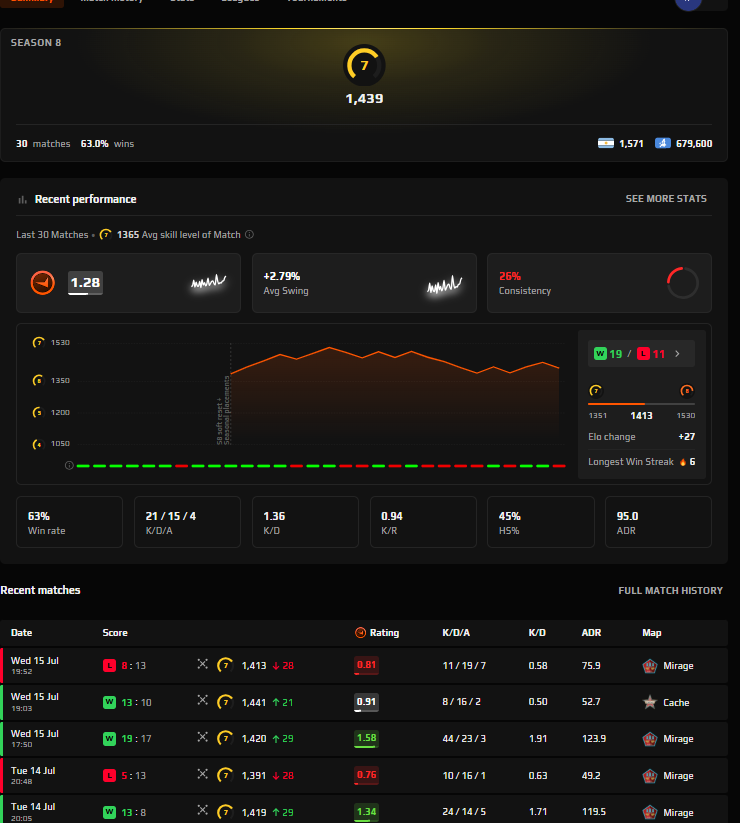Click the Season 8 level 7 skill badge
The width and height of the screenshot is (740, 823).
[x=364, y=65]
